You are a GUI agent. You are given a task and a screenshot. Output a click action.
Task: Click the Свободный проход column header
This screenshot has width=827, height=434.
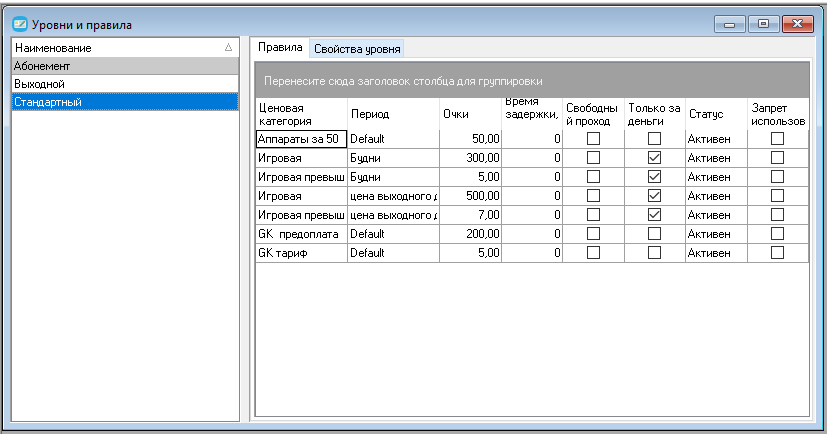click(x=593, y=114)
